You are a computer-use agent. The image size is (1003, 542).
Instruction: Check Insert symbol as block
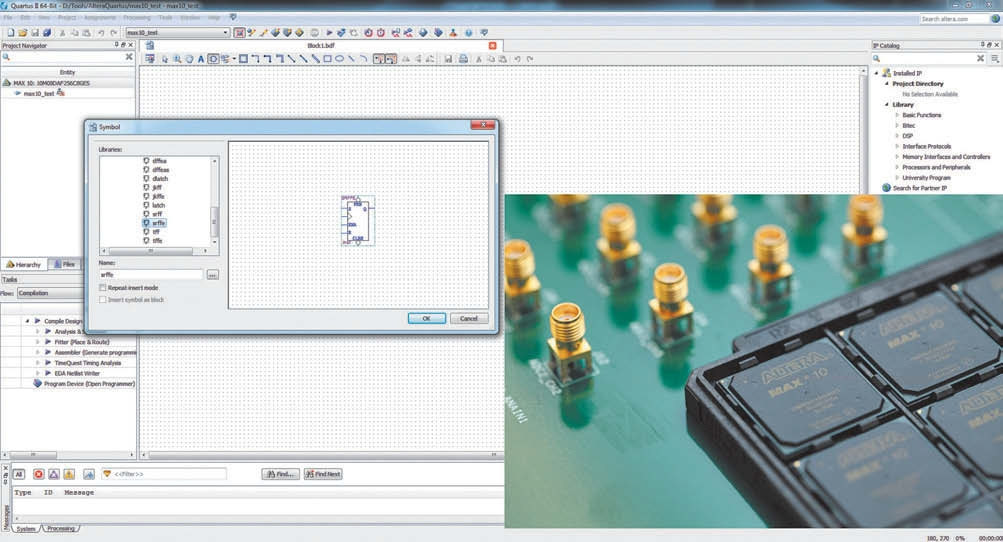click(102, 299)
